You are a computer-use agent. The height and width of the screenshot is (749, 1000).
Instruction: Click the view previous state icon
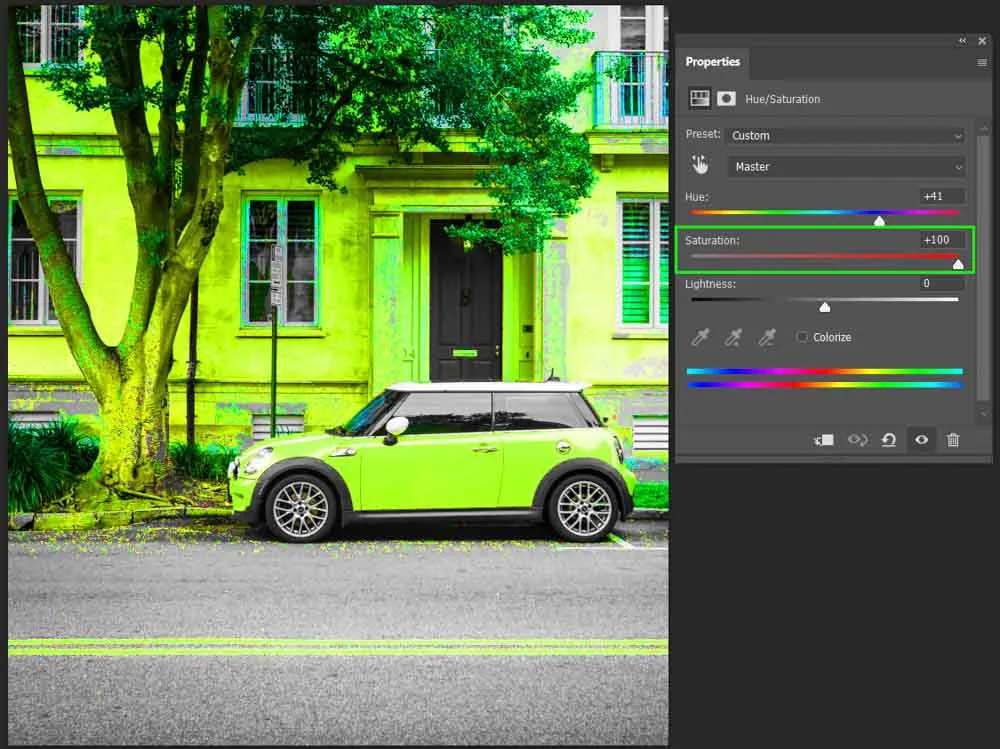point(857,440)
